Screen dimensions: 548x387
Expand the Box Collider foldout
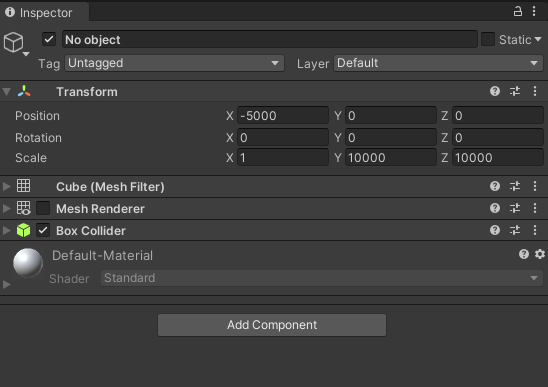coord(7,230)
